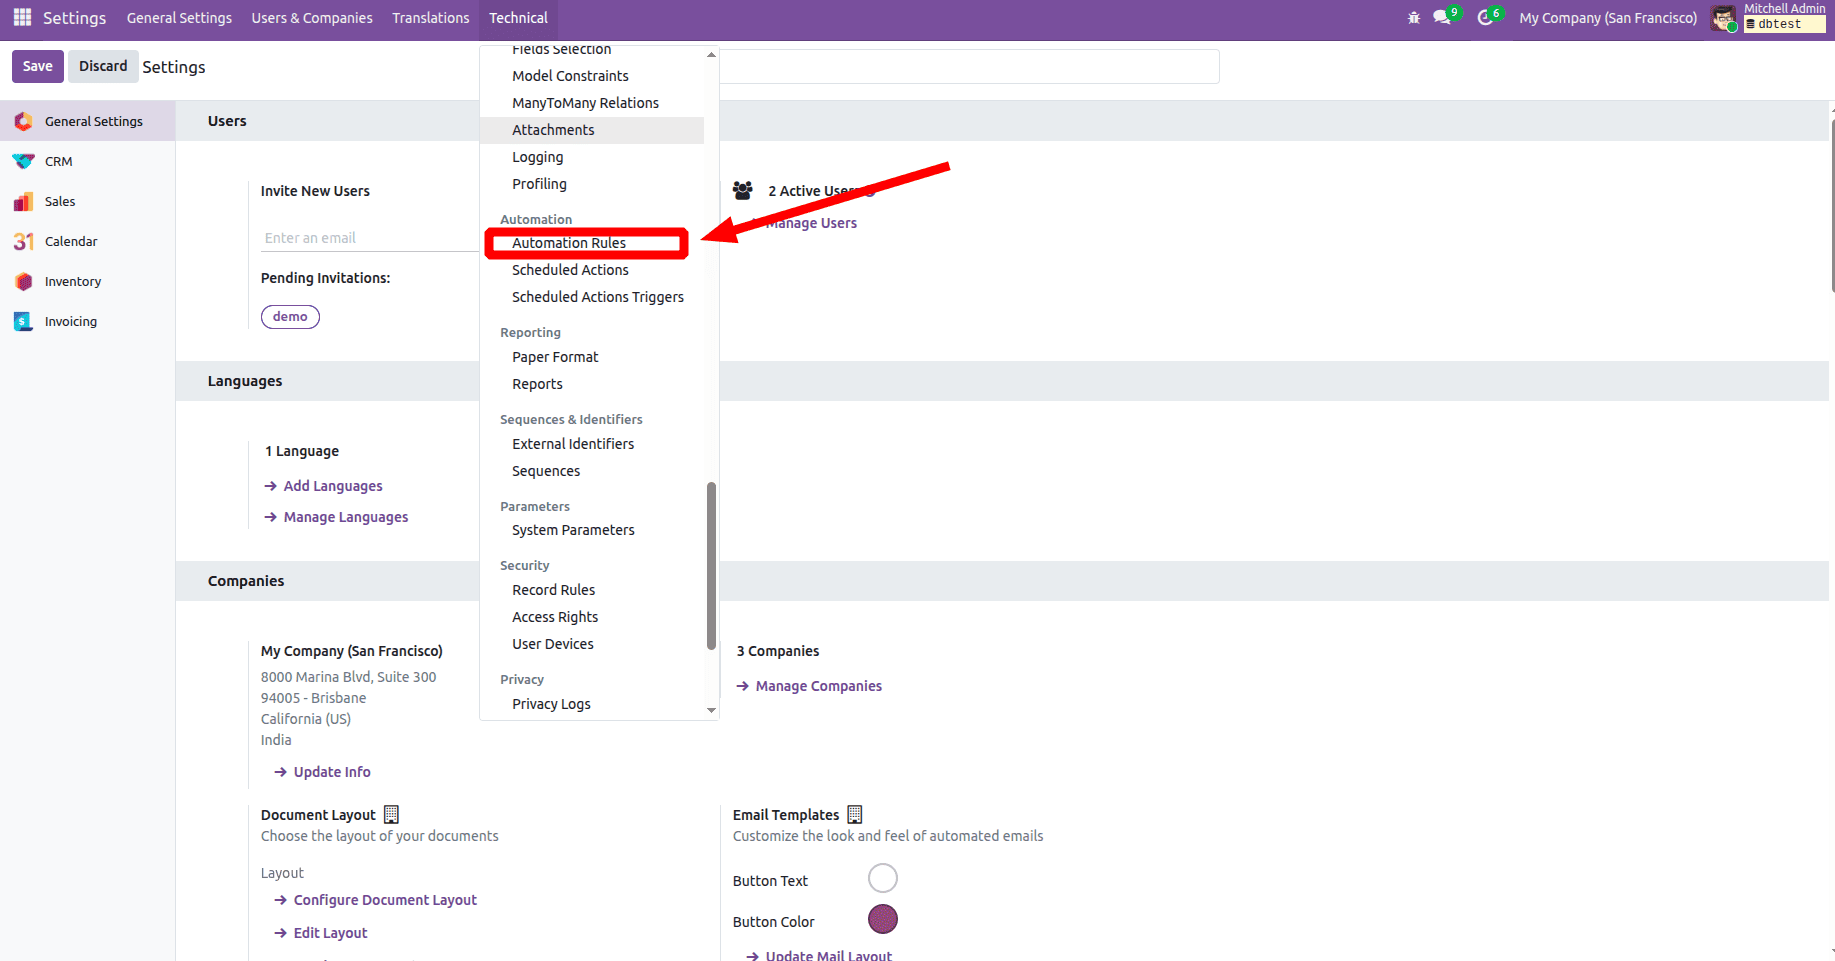Click building icon beside Document Layout
This screenshot has width=1835, height=961.
(391, 814)
